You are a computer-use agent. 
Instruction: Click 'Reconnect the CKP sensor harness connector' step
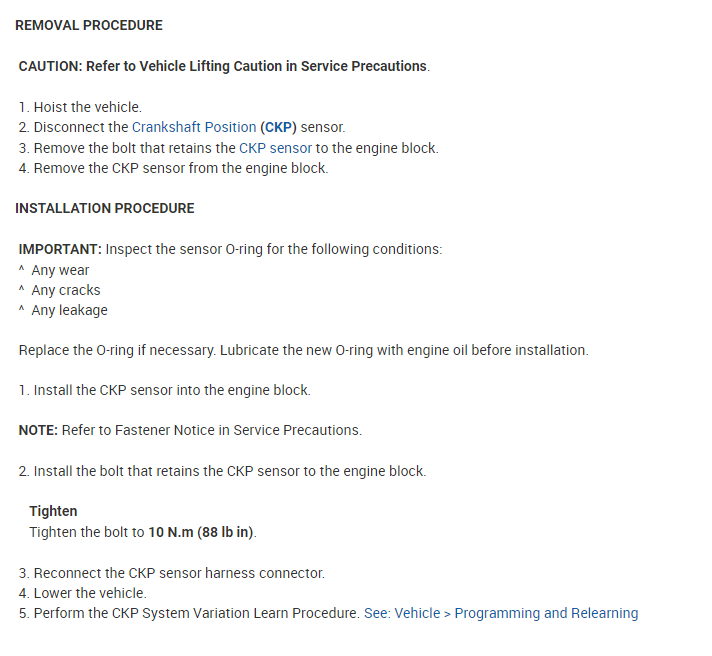click(x=178, y=573)
